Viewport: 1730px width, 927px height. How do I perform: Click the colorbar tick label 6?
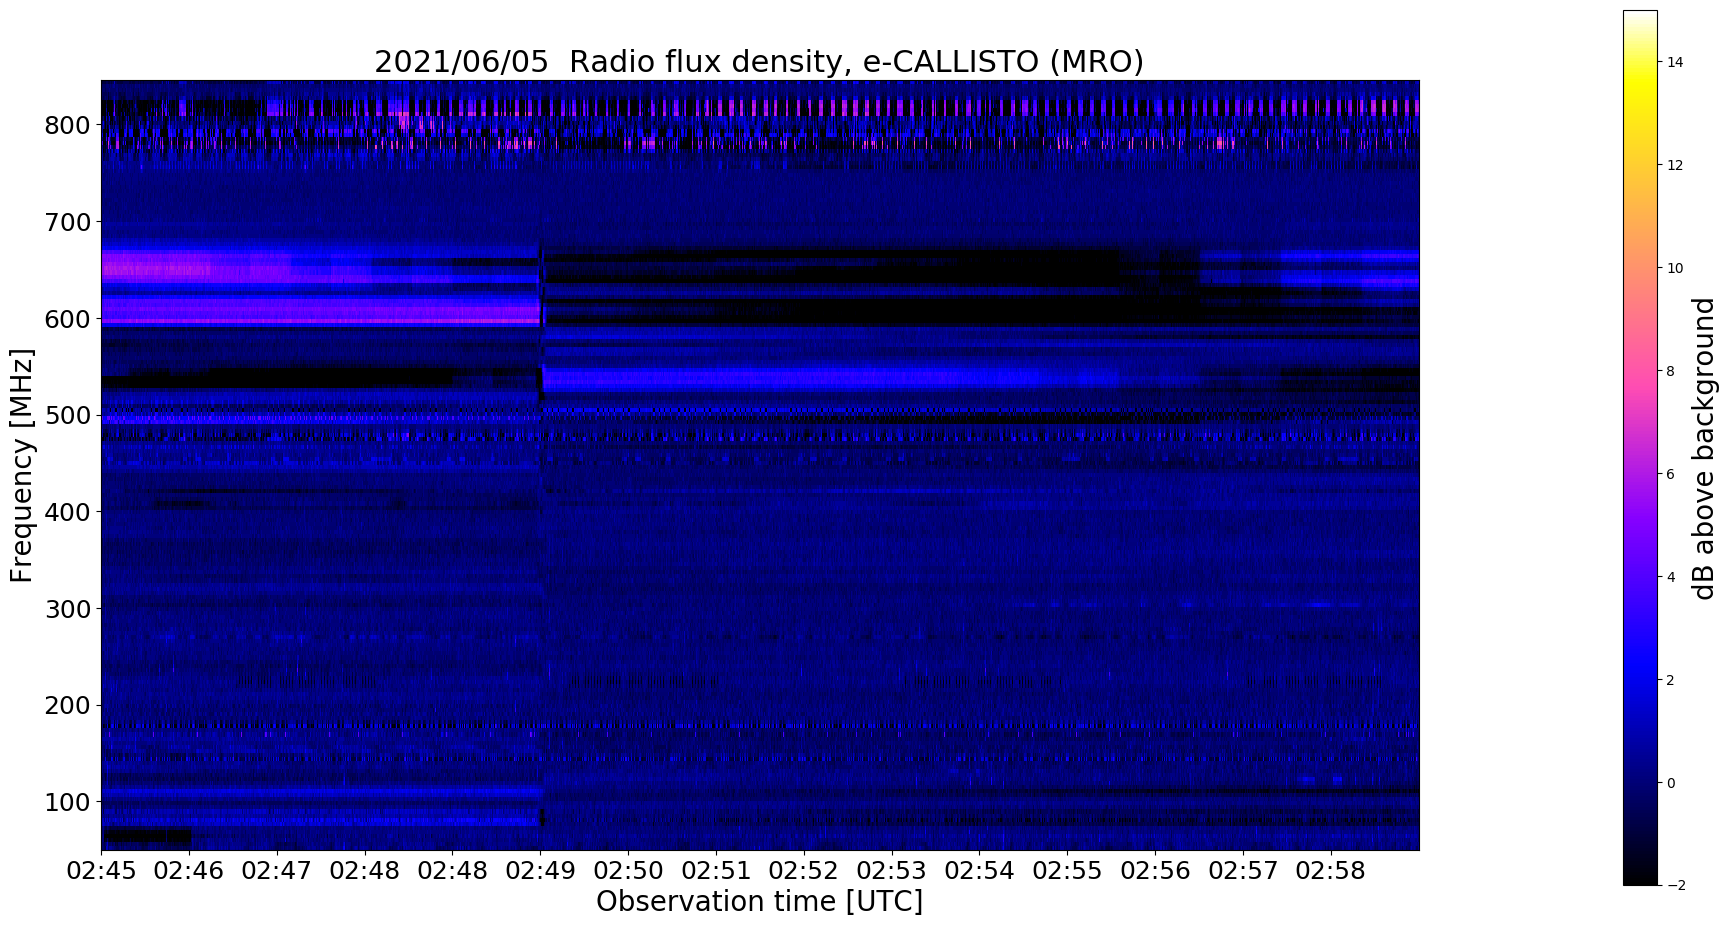click(1670, 475)
